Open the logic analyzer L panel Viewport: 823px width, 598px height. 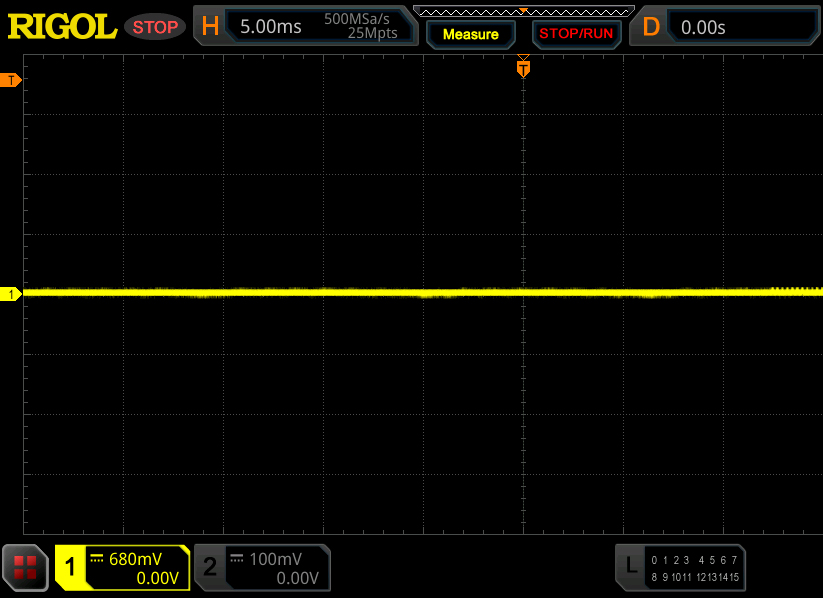point(680,568)
